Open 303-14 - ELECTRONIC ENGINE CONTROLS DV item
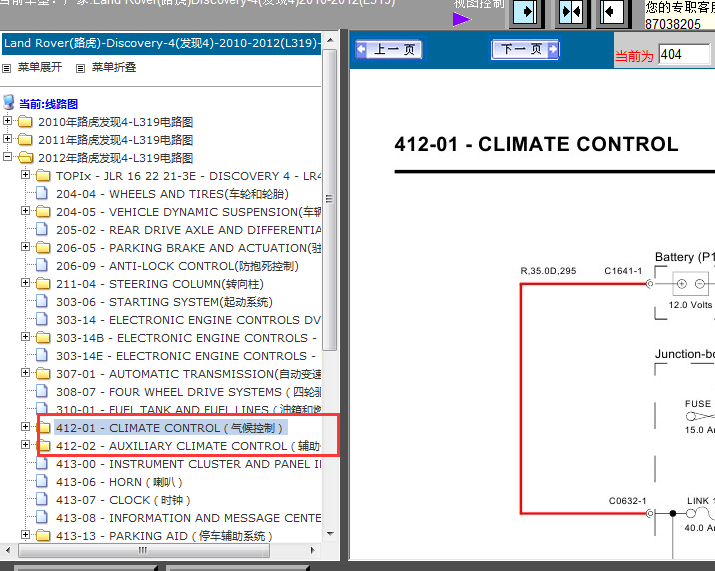This screenshot has height=571, width=715. click(x=188, y=320)
